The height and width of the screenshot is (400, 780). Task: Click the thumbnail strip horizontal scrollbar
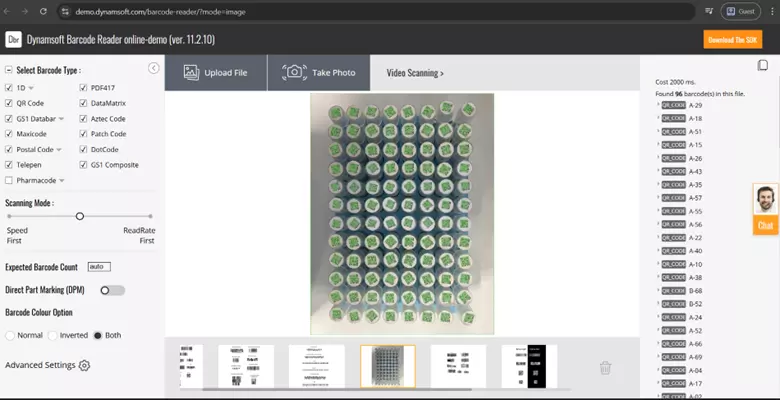(x=337, y=390)
